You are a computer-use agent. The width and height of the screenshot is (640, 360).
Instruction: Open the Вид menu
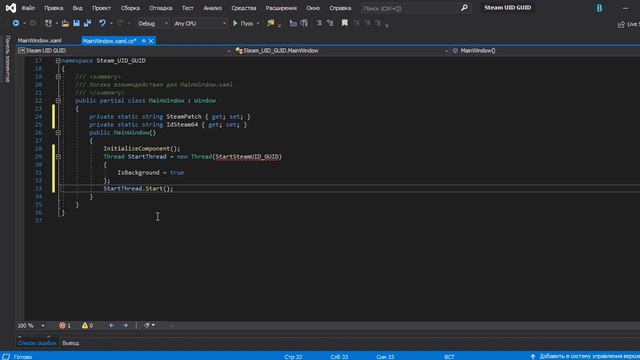pyautogui.click(x=77, y=8)
